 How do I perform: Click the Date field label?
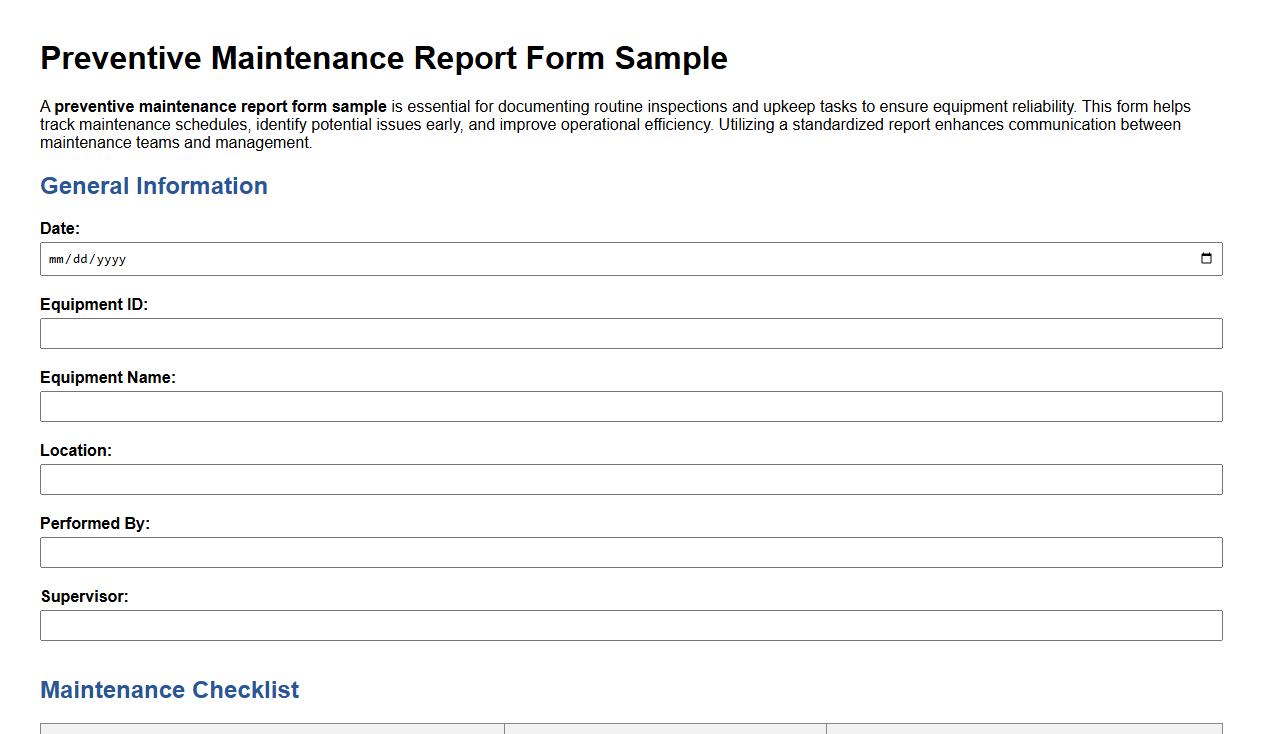pos(59,228)
